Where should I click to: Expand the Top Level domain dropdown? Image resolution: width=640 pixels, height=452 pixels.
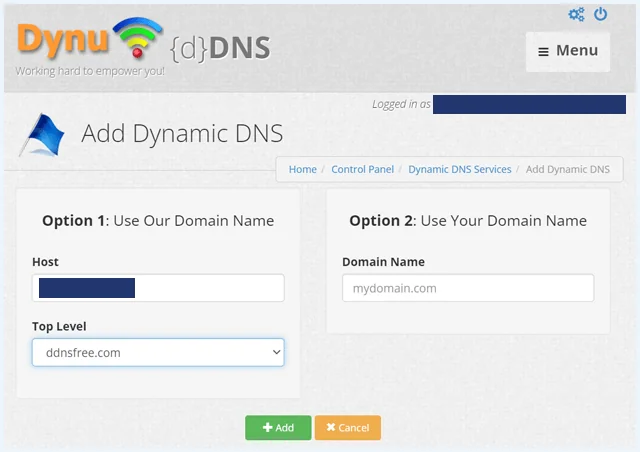(158, 352)
